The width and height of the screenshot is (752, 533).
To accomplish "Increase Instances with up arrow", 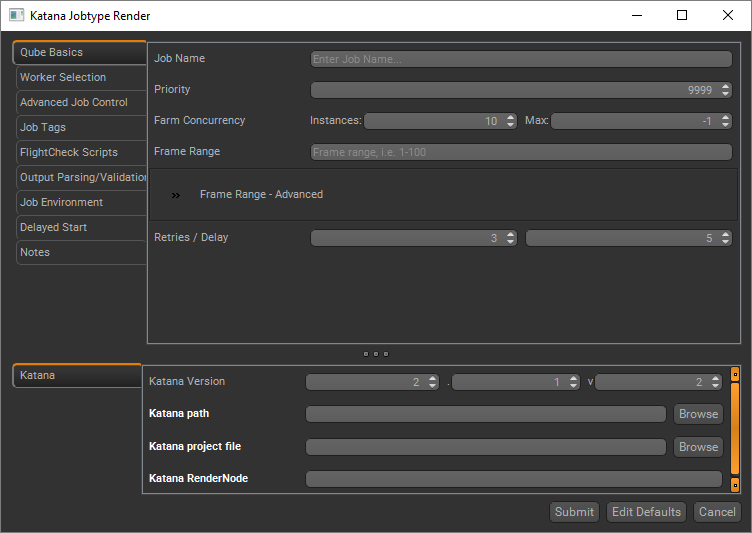I will 511,118.
